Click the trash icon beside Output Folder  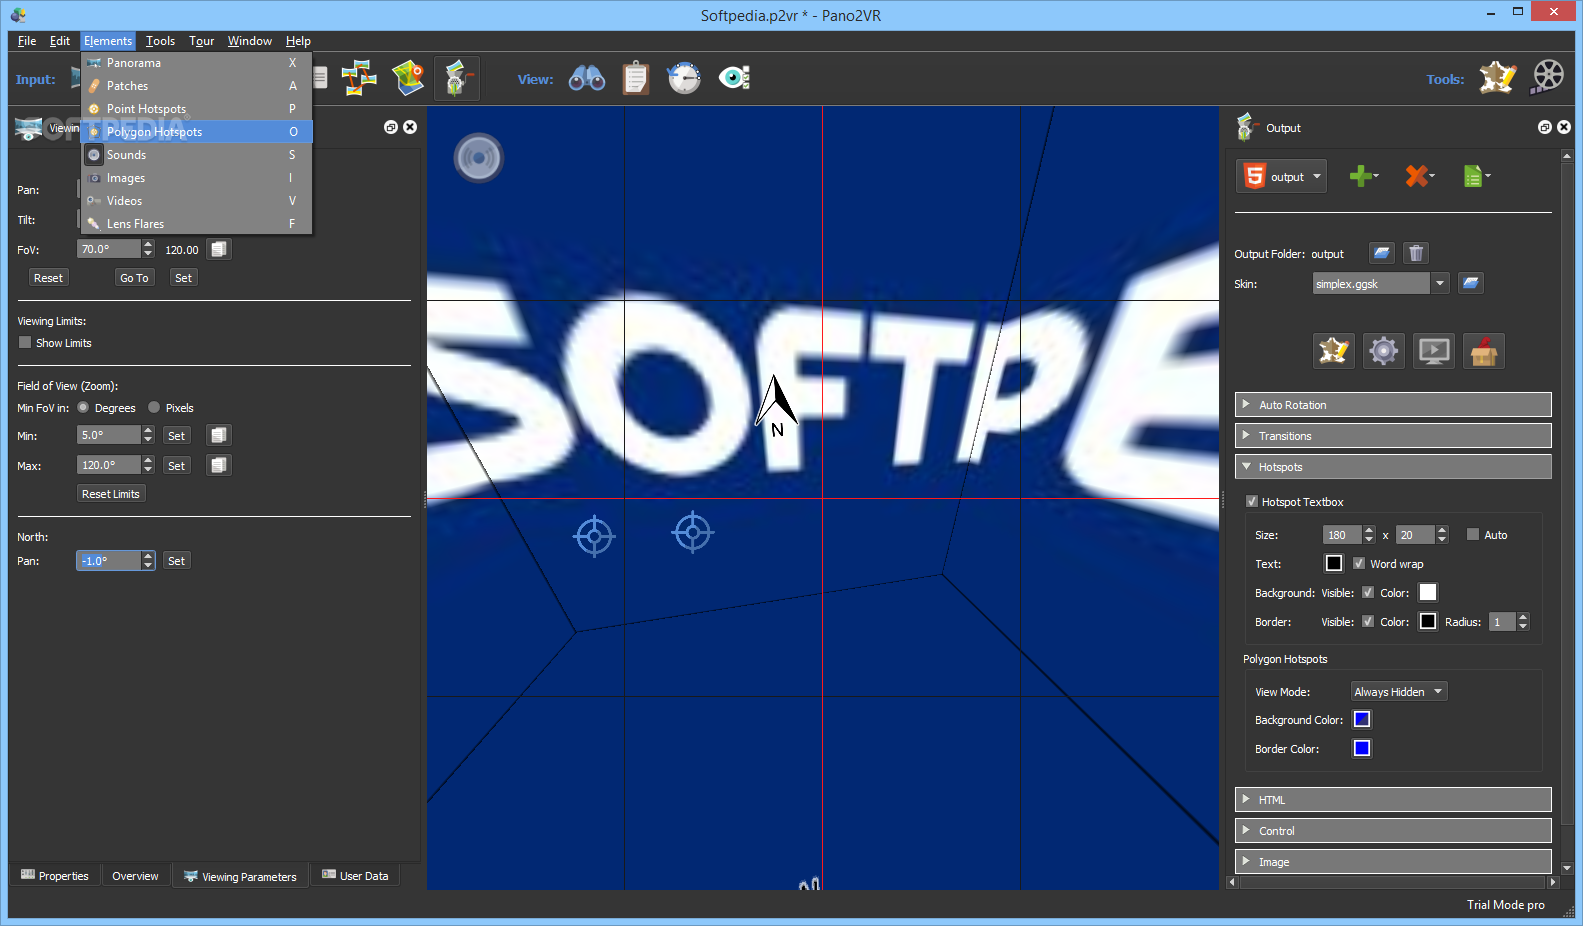[x=1416, y=253]
